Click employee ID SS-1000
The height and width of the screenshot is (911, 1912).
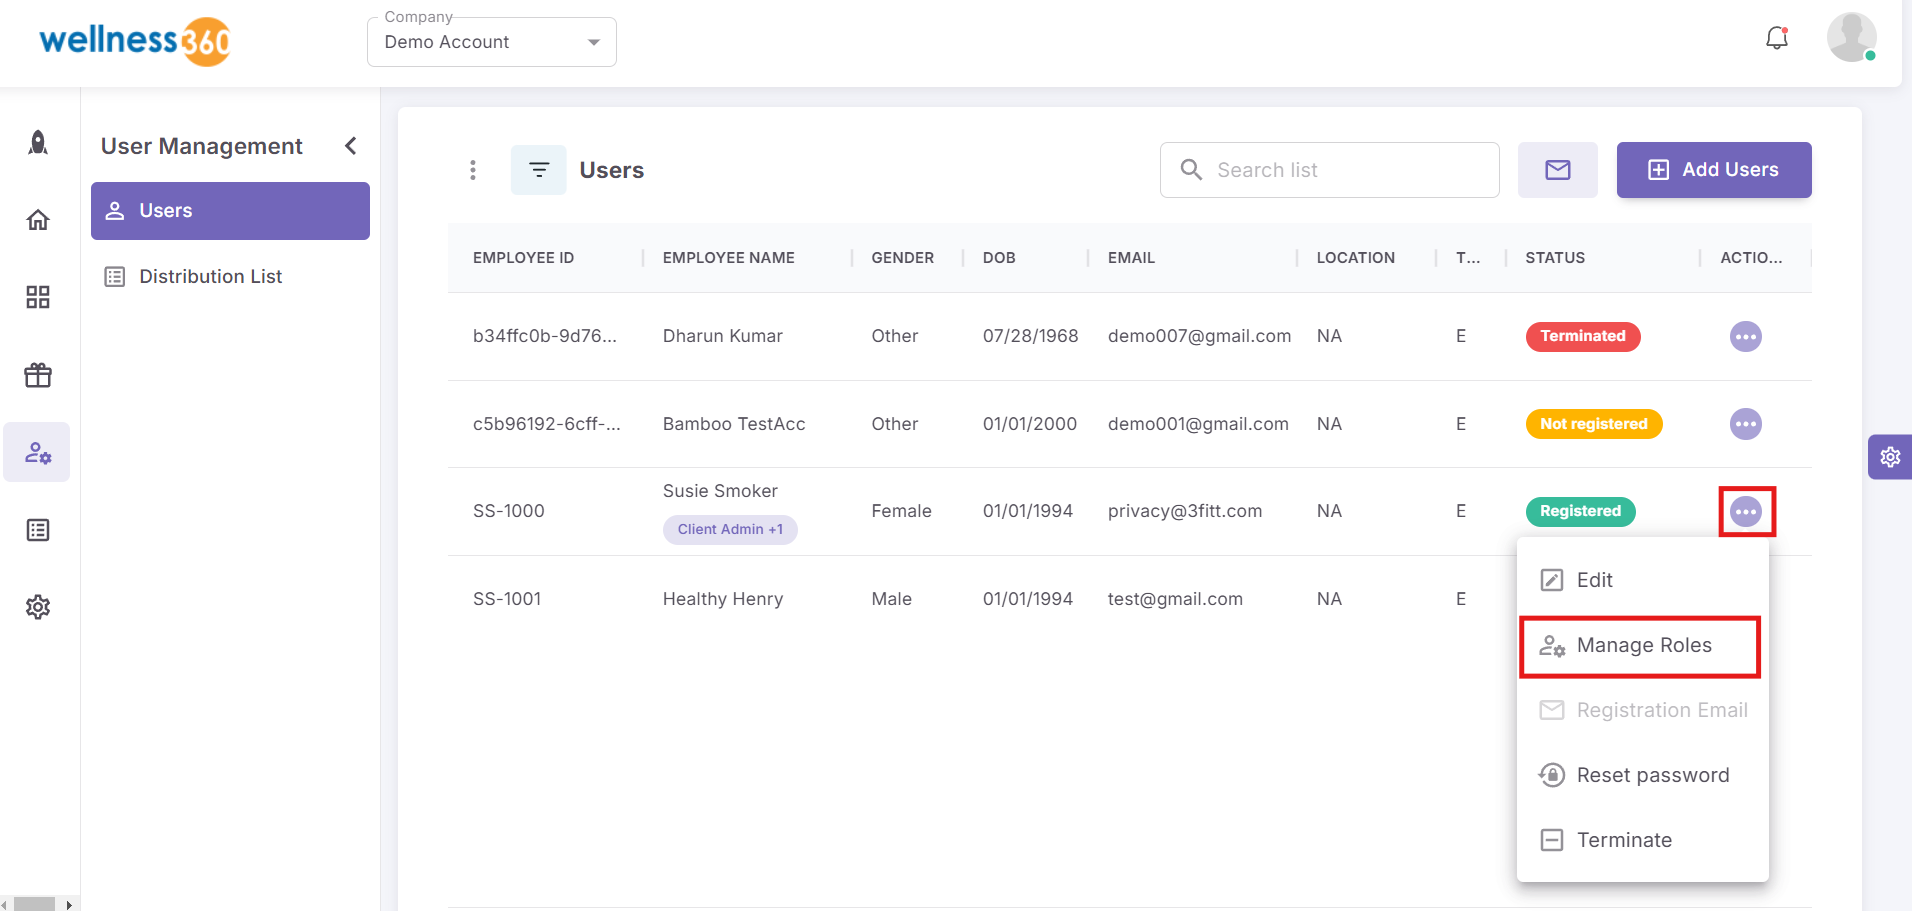point(509,512)
